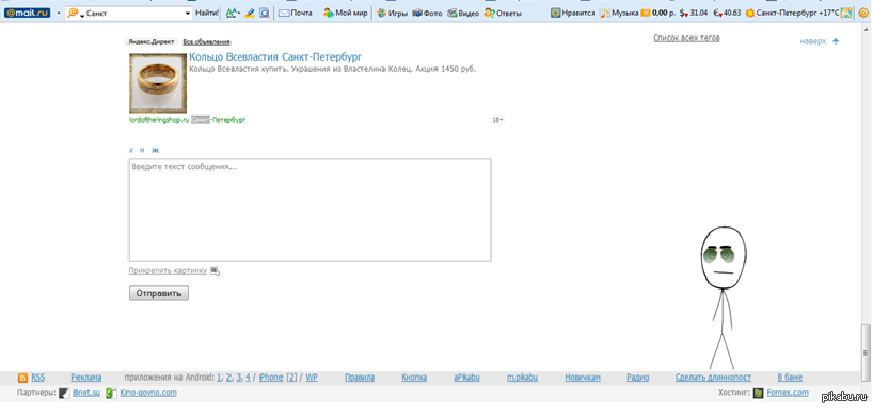Click the stick figure with sunglasses
Screen dimensions: 872x408
[723, 296]
